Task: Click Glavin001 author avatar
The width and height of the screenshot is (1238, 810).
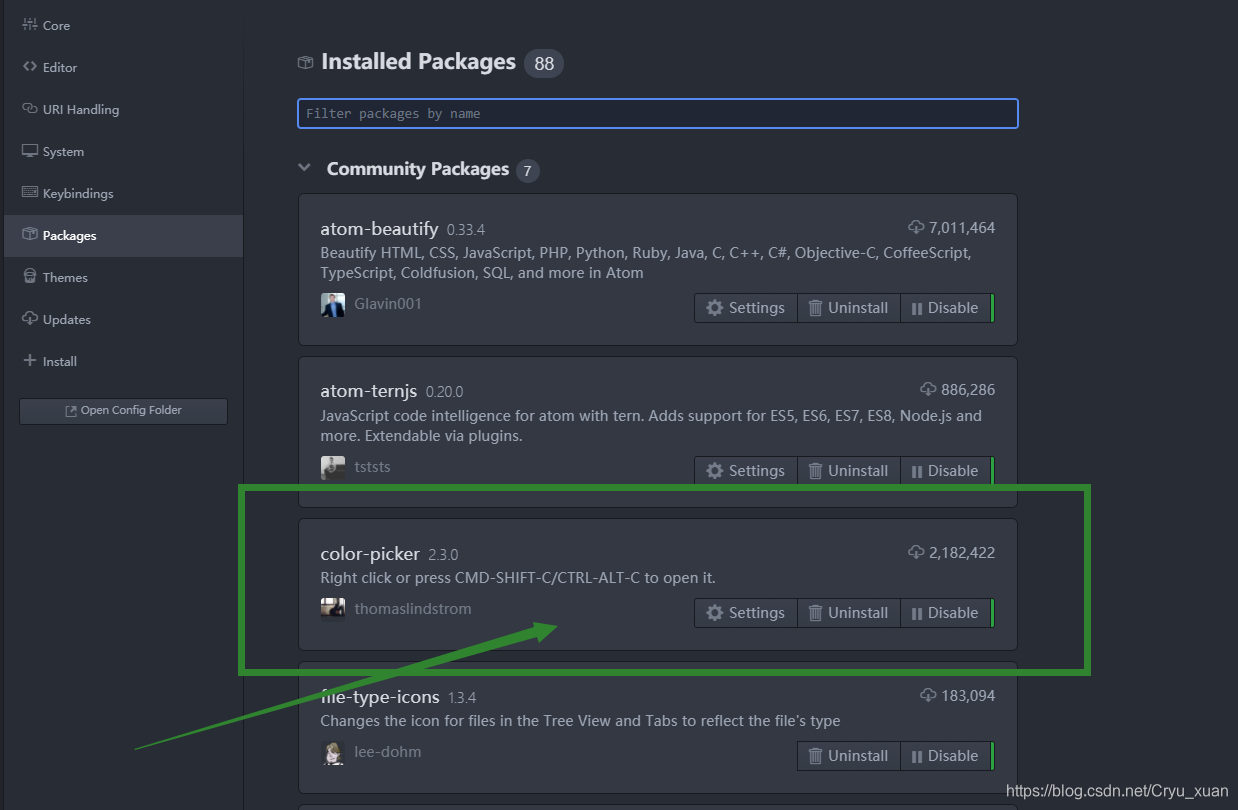Action: [x=333, y=304]
